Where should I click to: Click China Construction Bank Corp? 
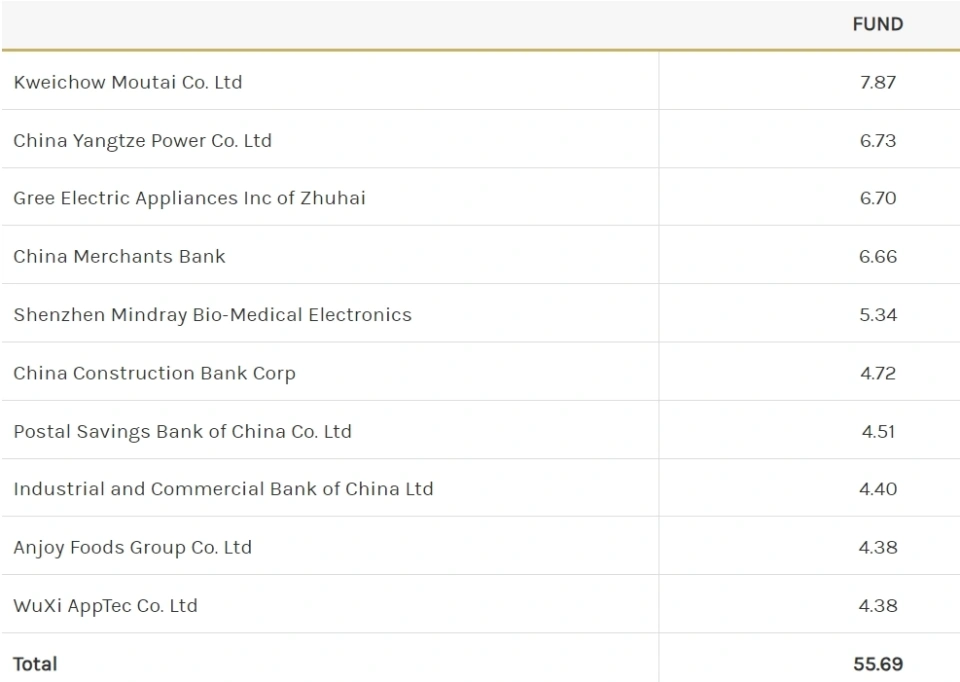click(155, 373)
